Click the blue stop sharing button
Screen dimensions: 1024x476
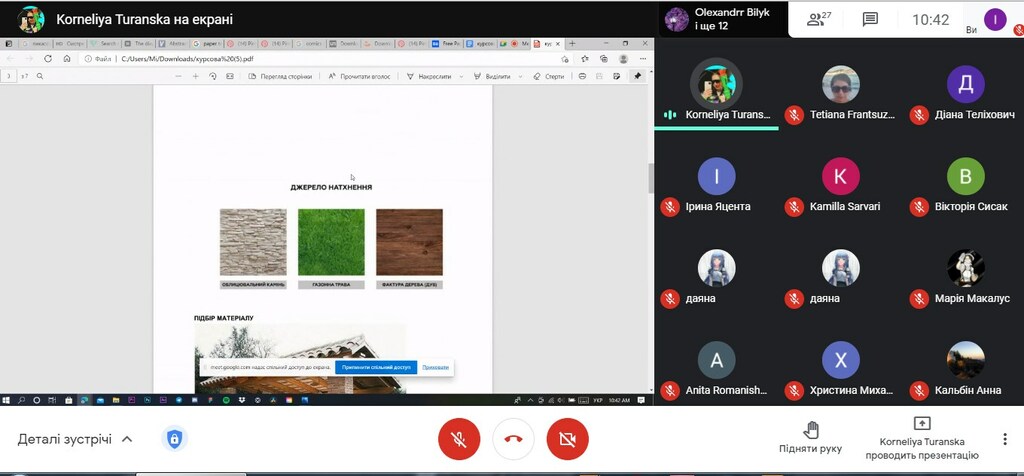coord(375,367)
